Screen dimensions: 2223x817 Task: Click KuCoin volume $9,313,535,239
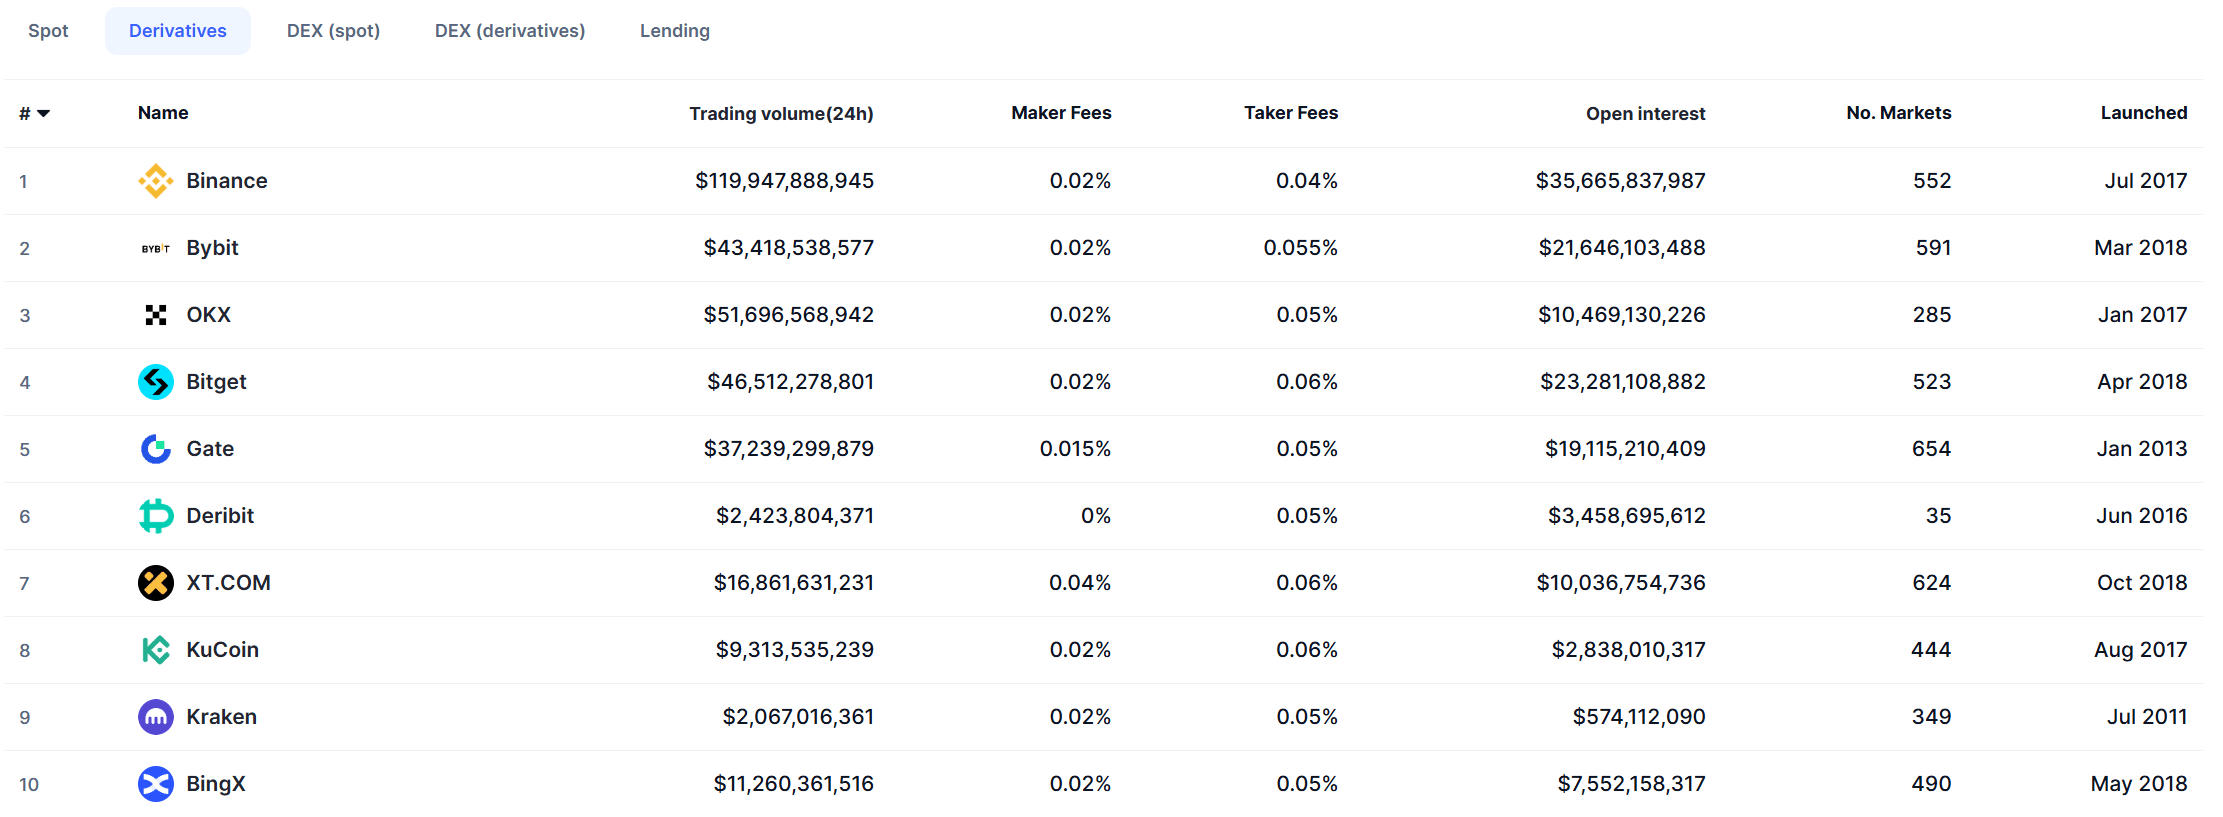tap(794, 650)
